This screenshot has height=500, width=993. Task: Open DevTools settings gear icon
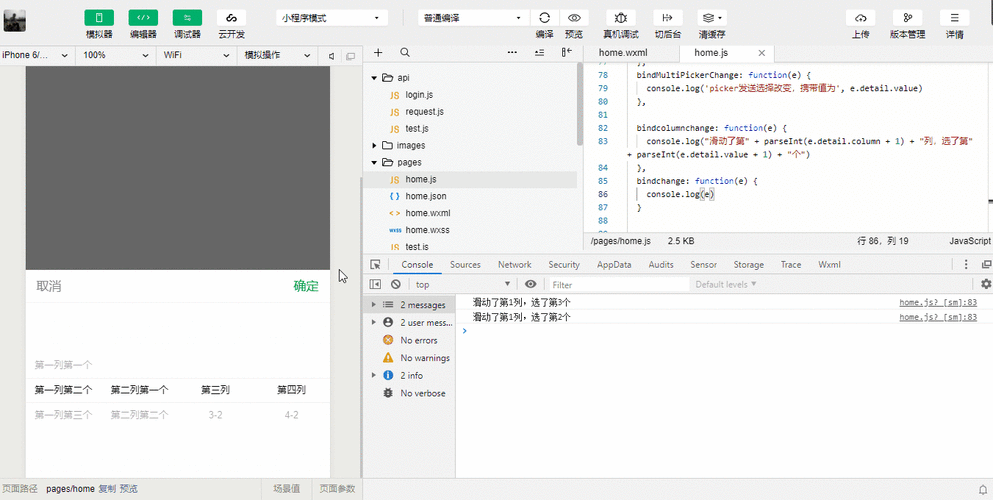coord(985,285)
